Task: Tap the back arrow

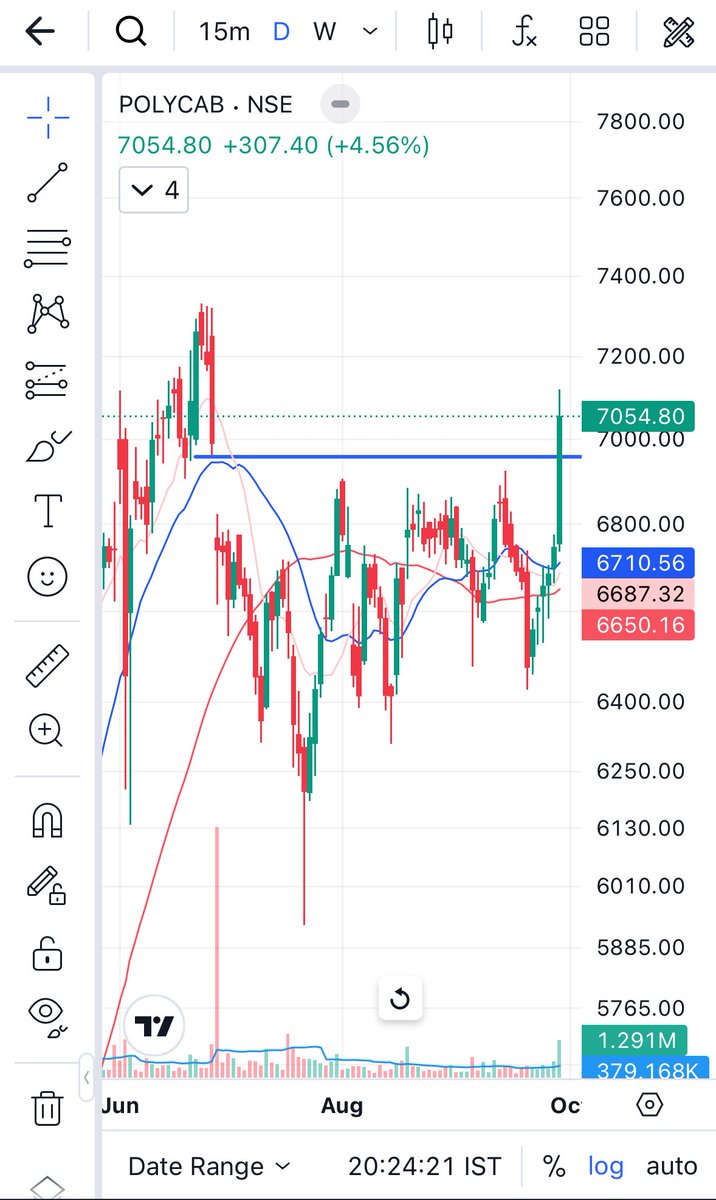Action: click(40, 32)
